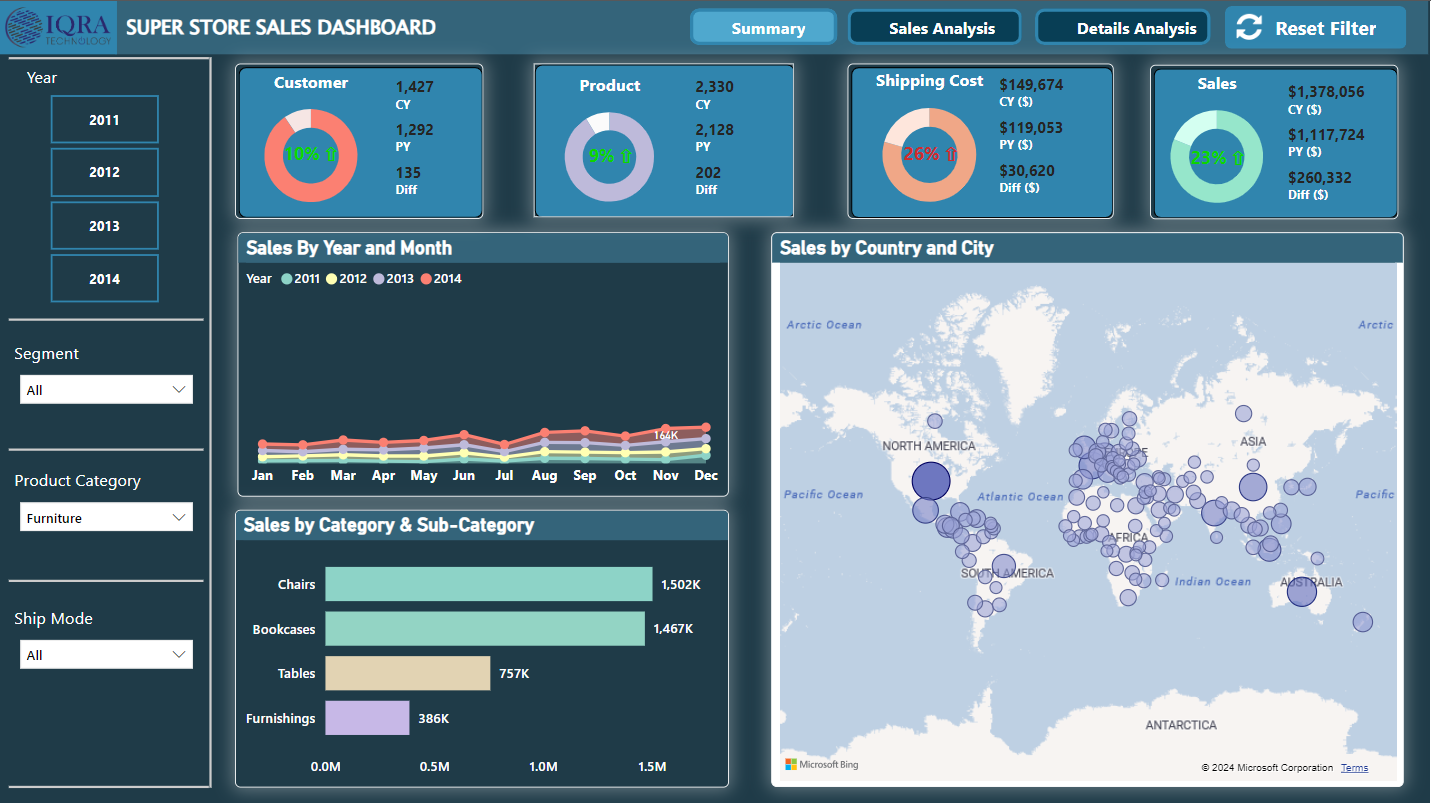Click the Shipping Cost donut chart

(928, 155)
